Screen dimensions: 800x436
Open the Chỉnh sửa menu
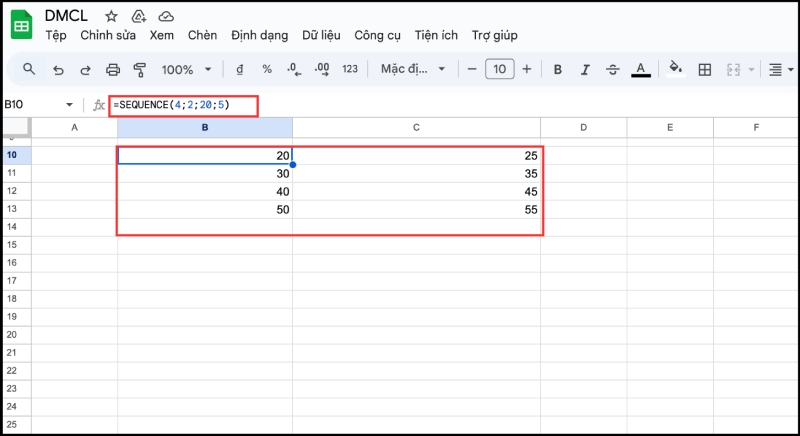coord(108,35)
